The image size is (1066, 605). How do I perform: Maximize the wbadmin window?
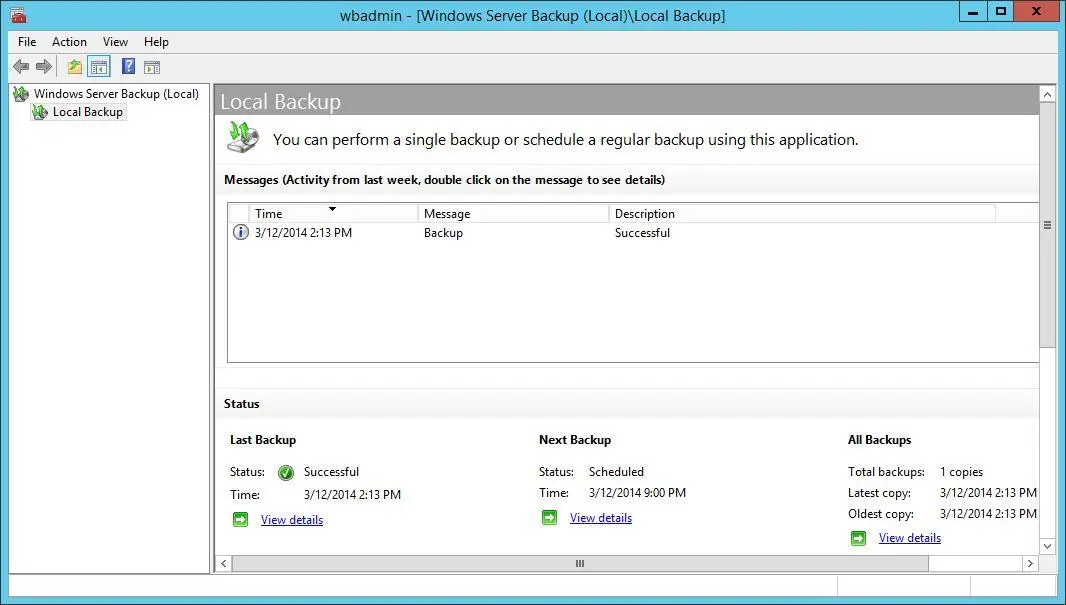coord(1001,11)
